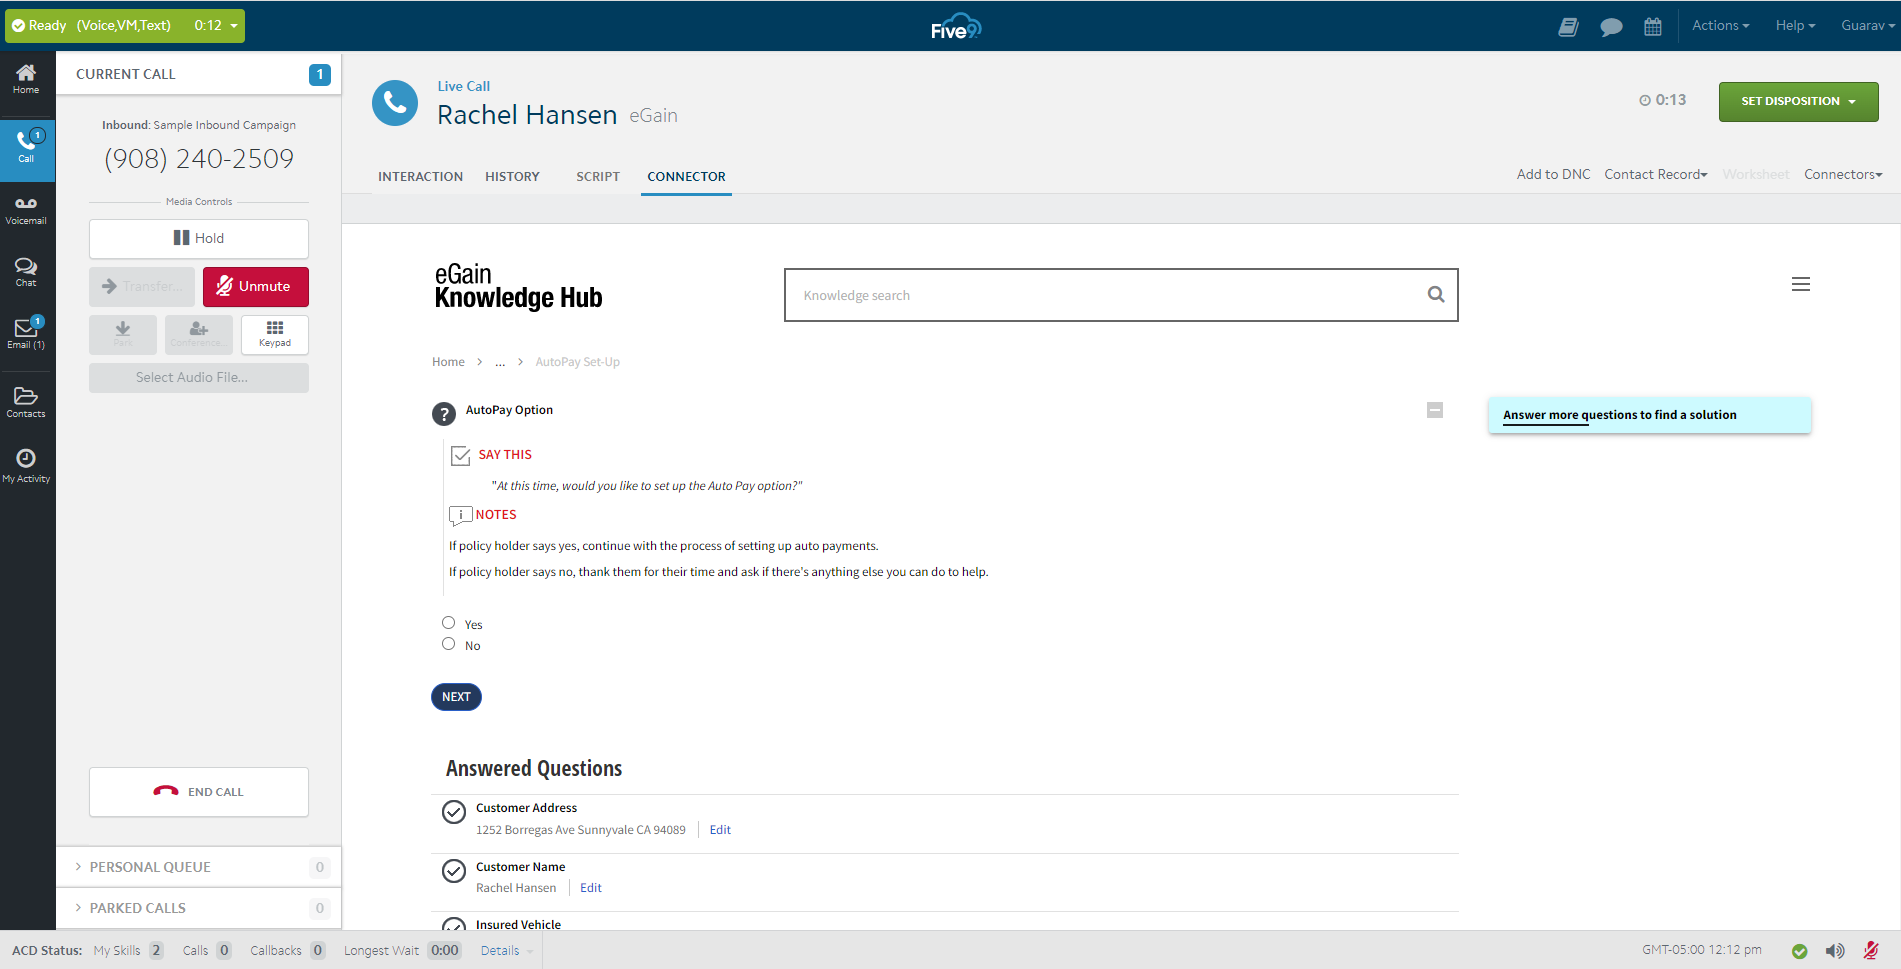
Task: Click inside the Knowledge search field
Action: pyautogui.click(x=1100, y=295)
